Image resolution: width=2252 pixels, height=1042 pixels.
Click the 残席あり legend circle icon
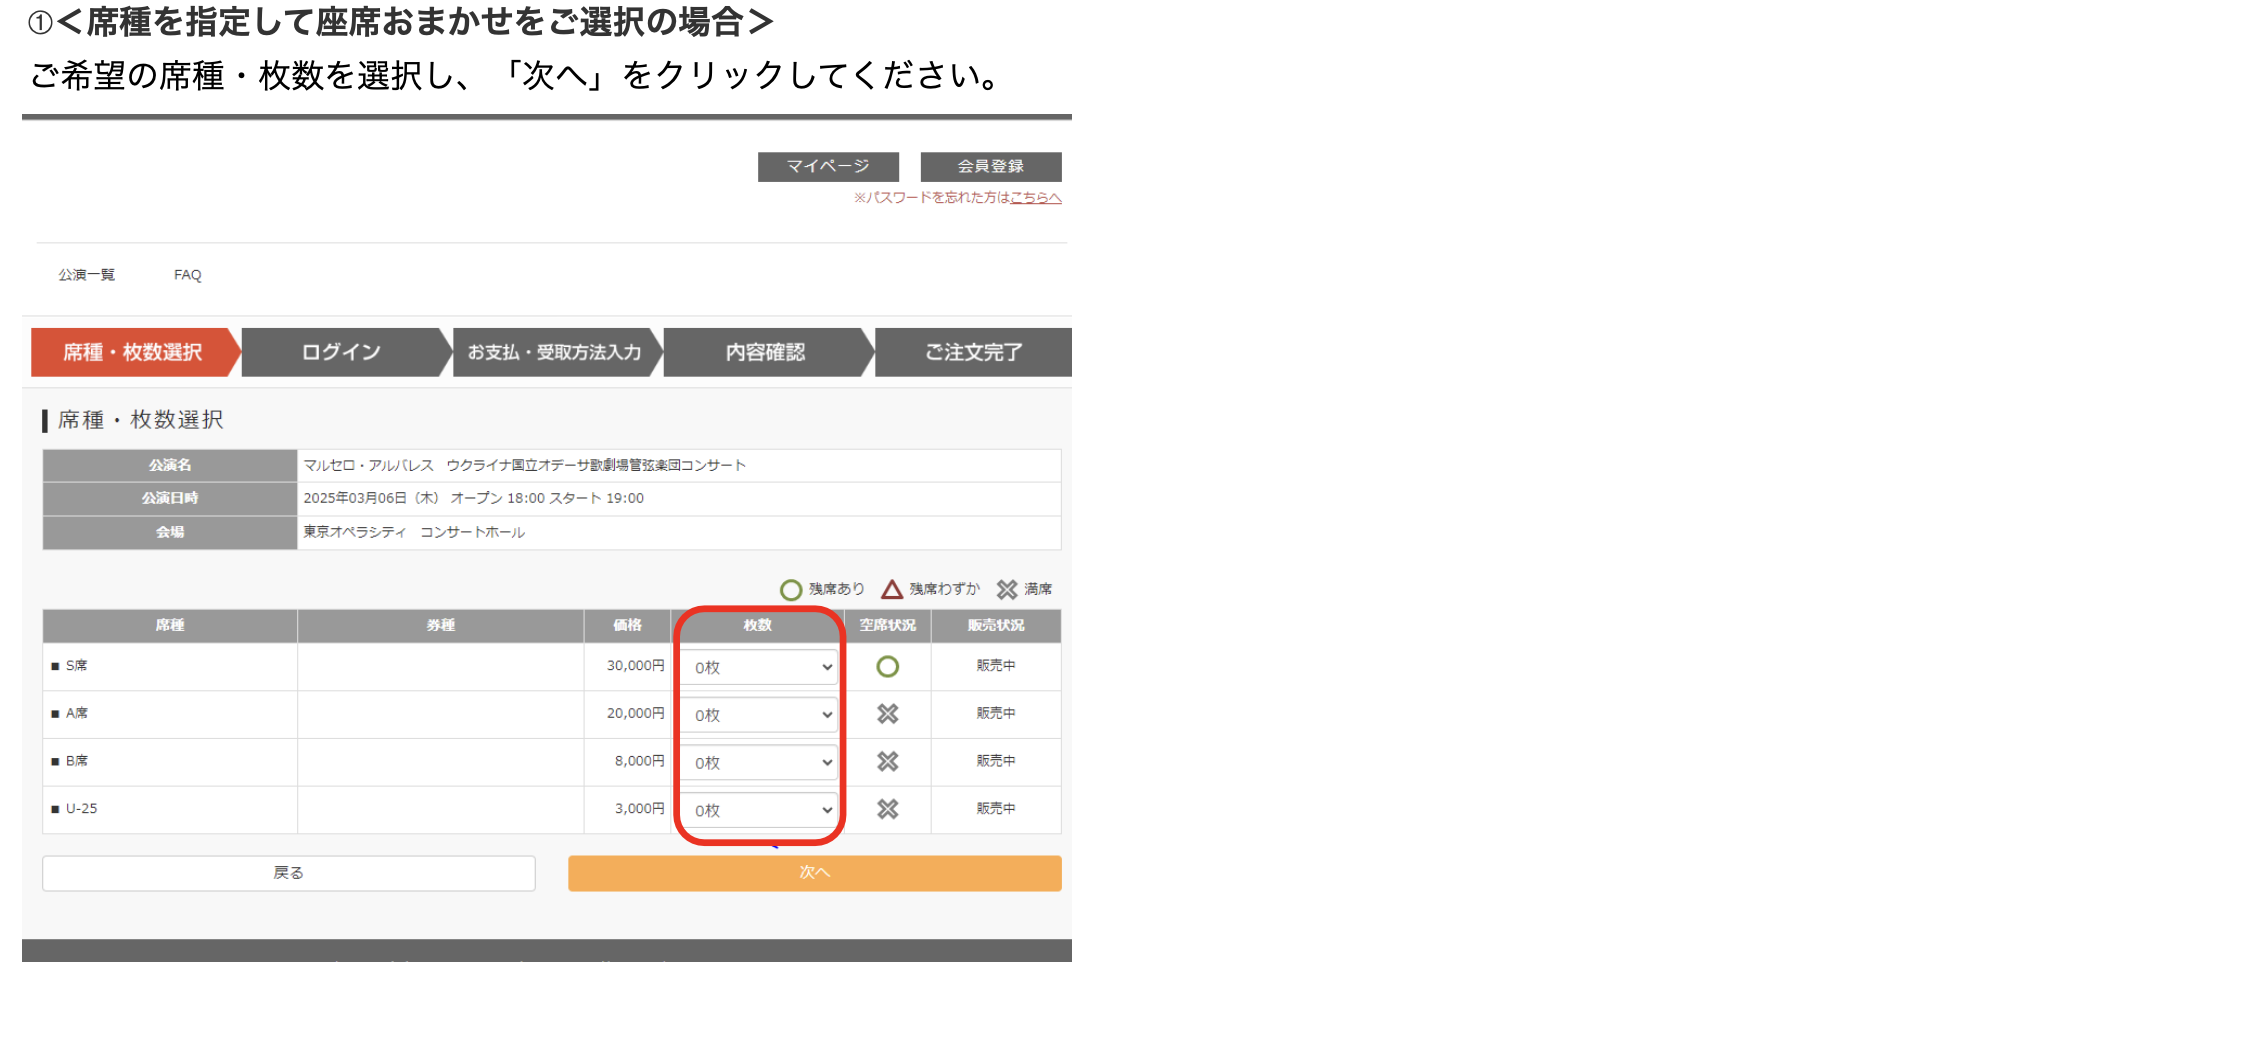(x=791, y=589)
